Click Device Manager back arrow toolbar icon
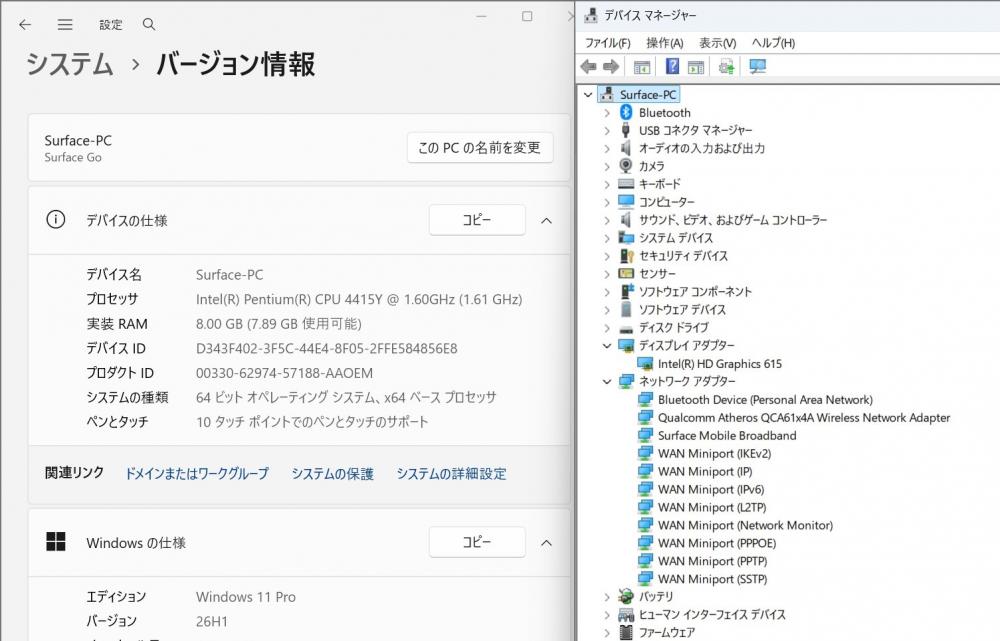The height and width of the screenshot is (641, 1000). [x=589, y=66]
